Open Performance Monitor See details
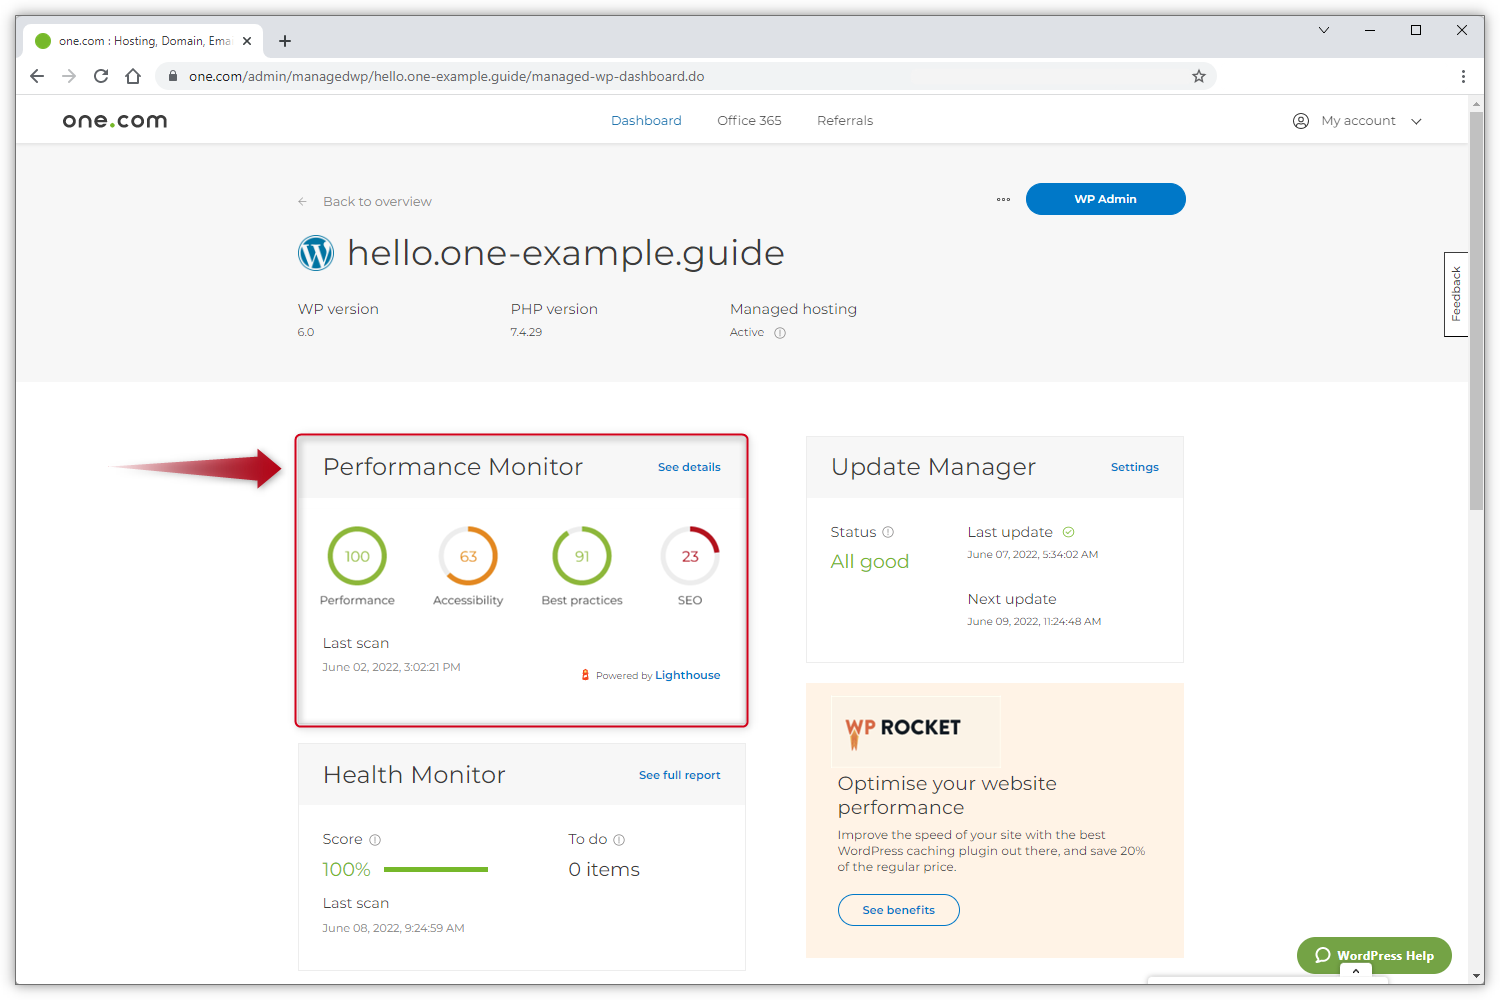Image resolution: width=1500 pixels, height=1000 pixels. pyautogui.click(x=689, y=467)
